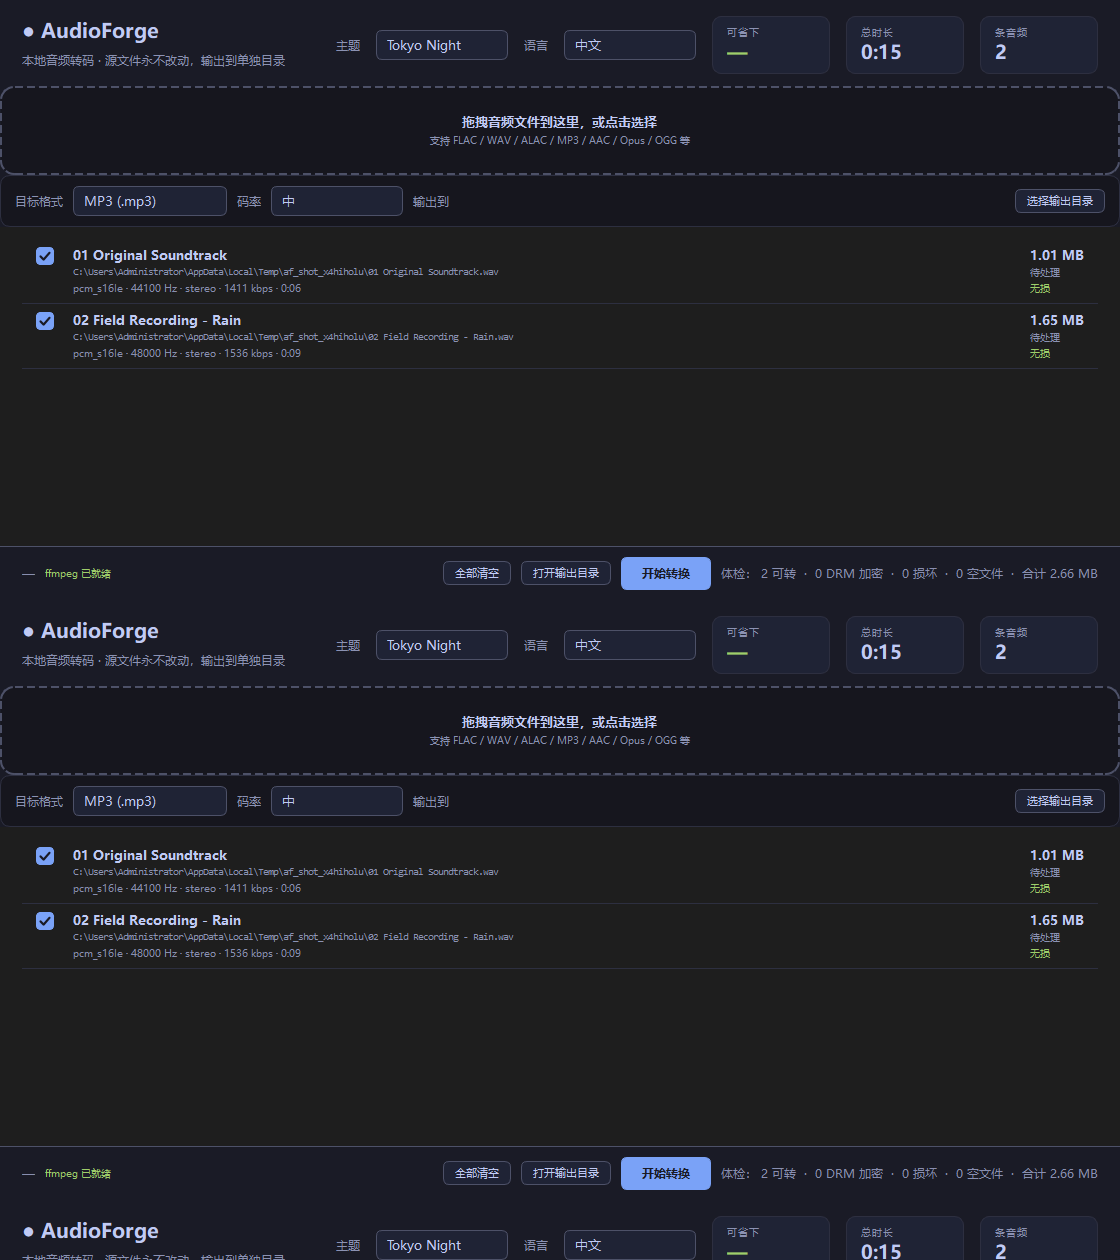The image size is (1120, 1260).
Task: Start conversion with the second 开始转换 button
Action: click(666, 1173)
